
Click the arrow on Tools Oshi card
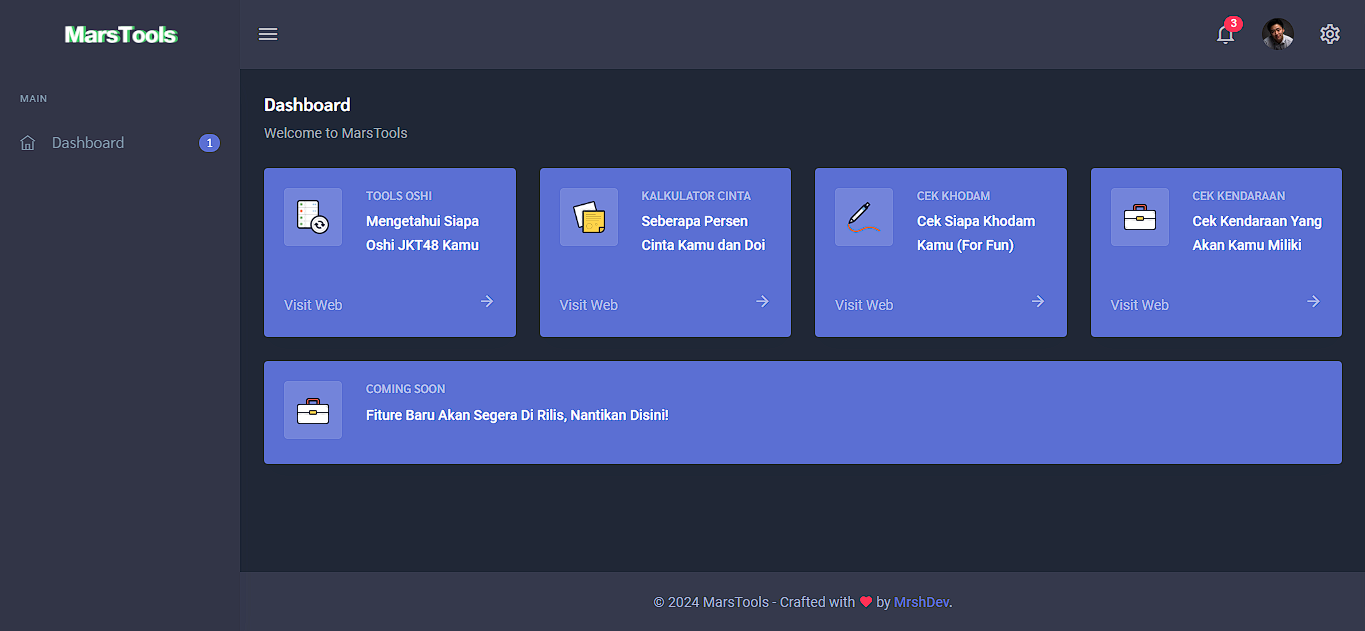pyautogui.click(x=487, y=301)
